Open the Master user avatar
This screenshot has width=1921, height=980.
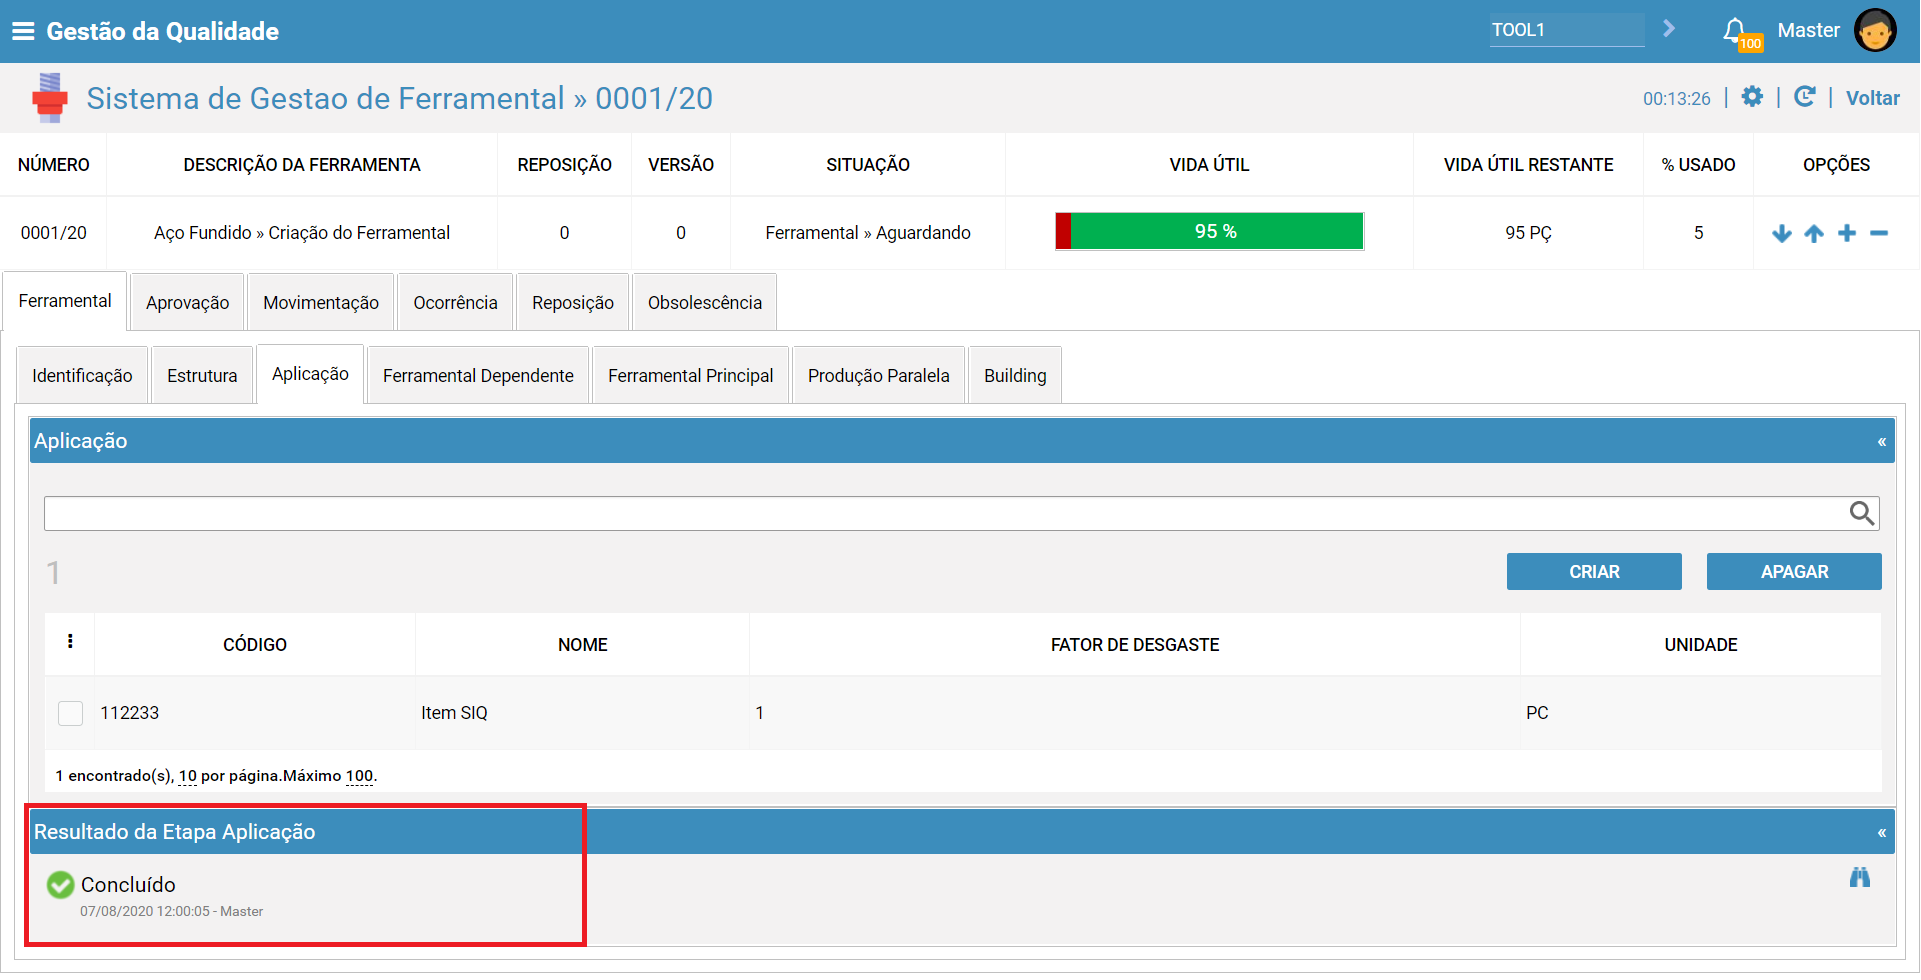[x=1875, y=30]
